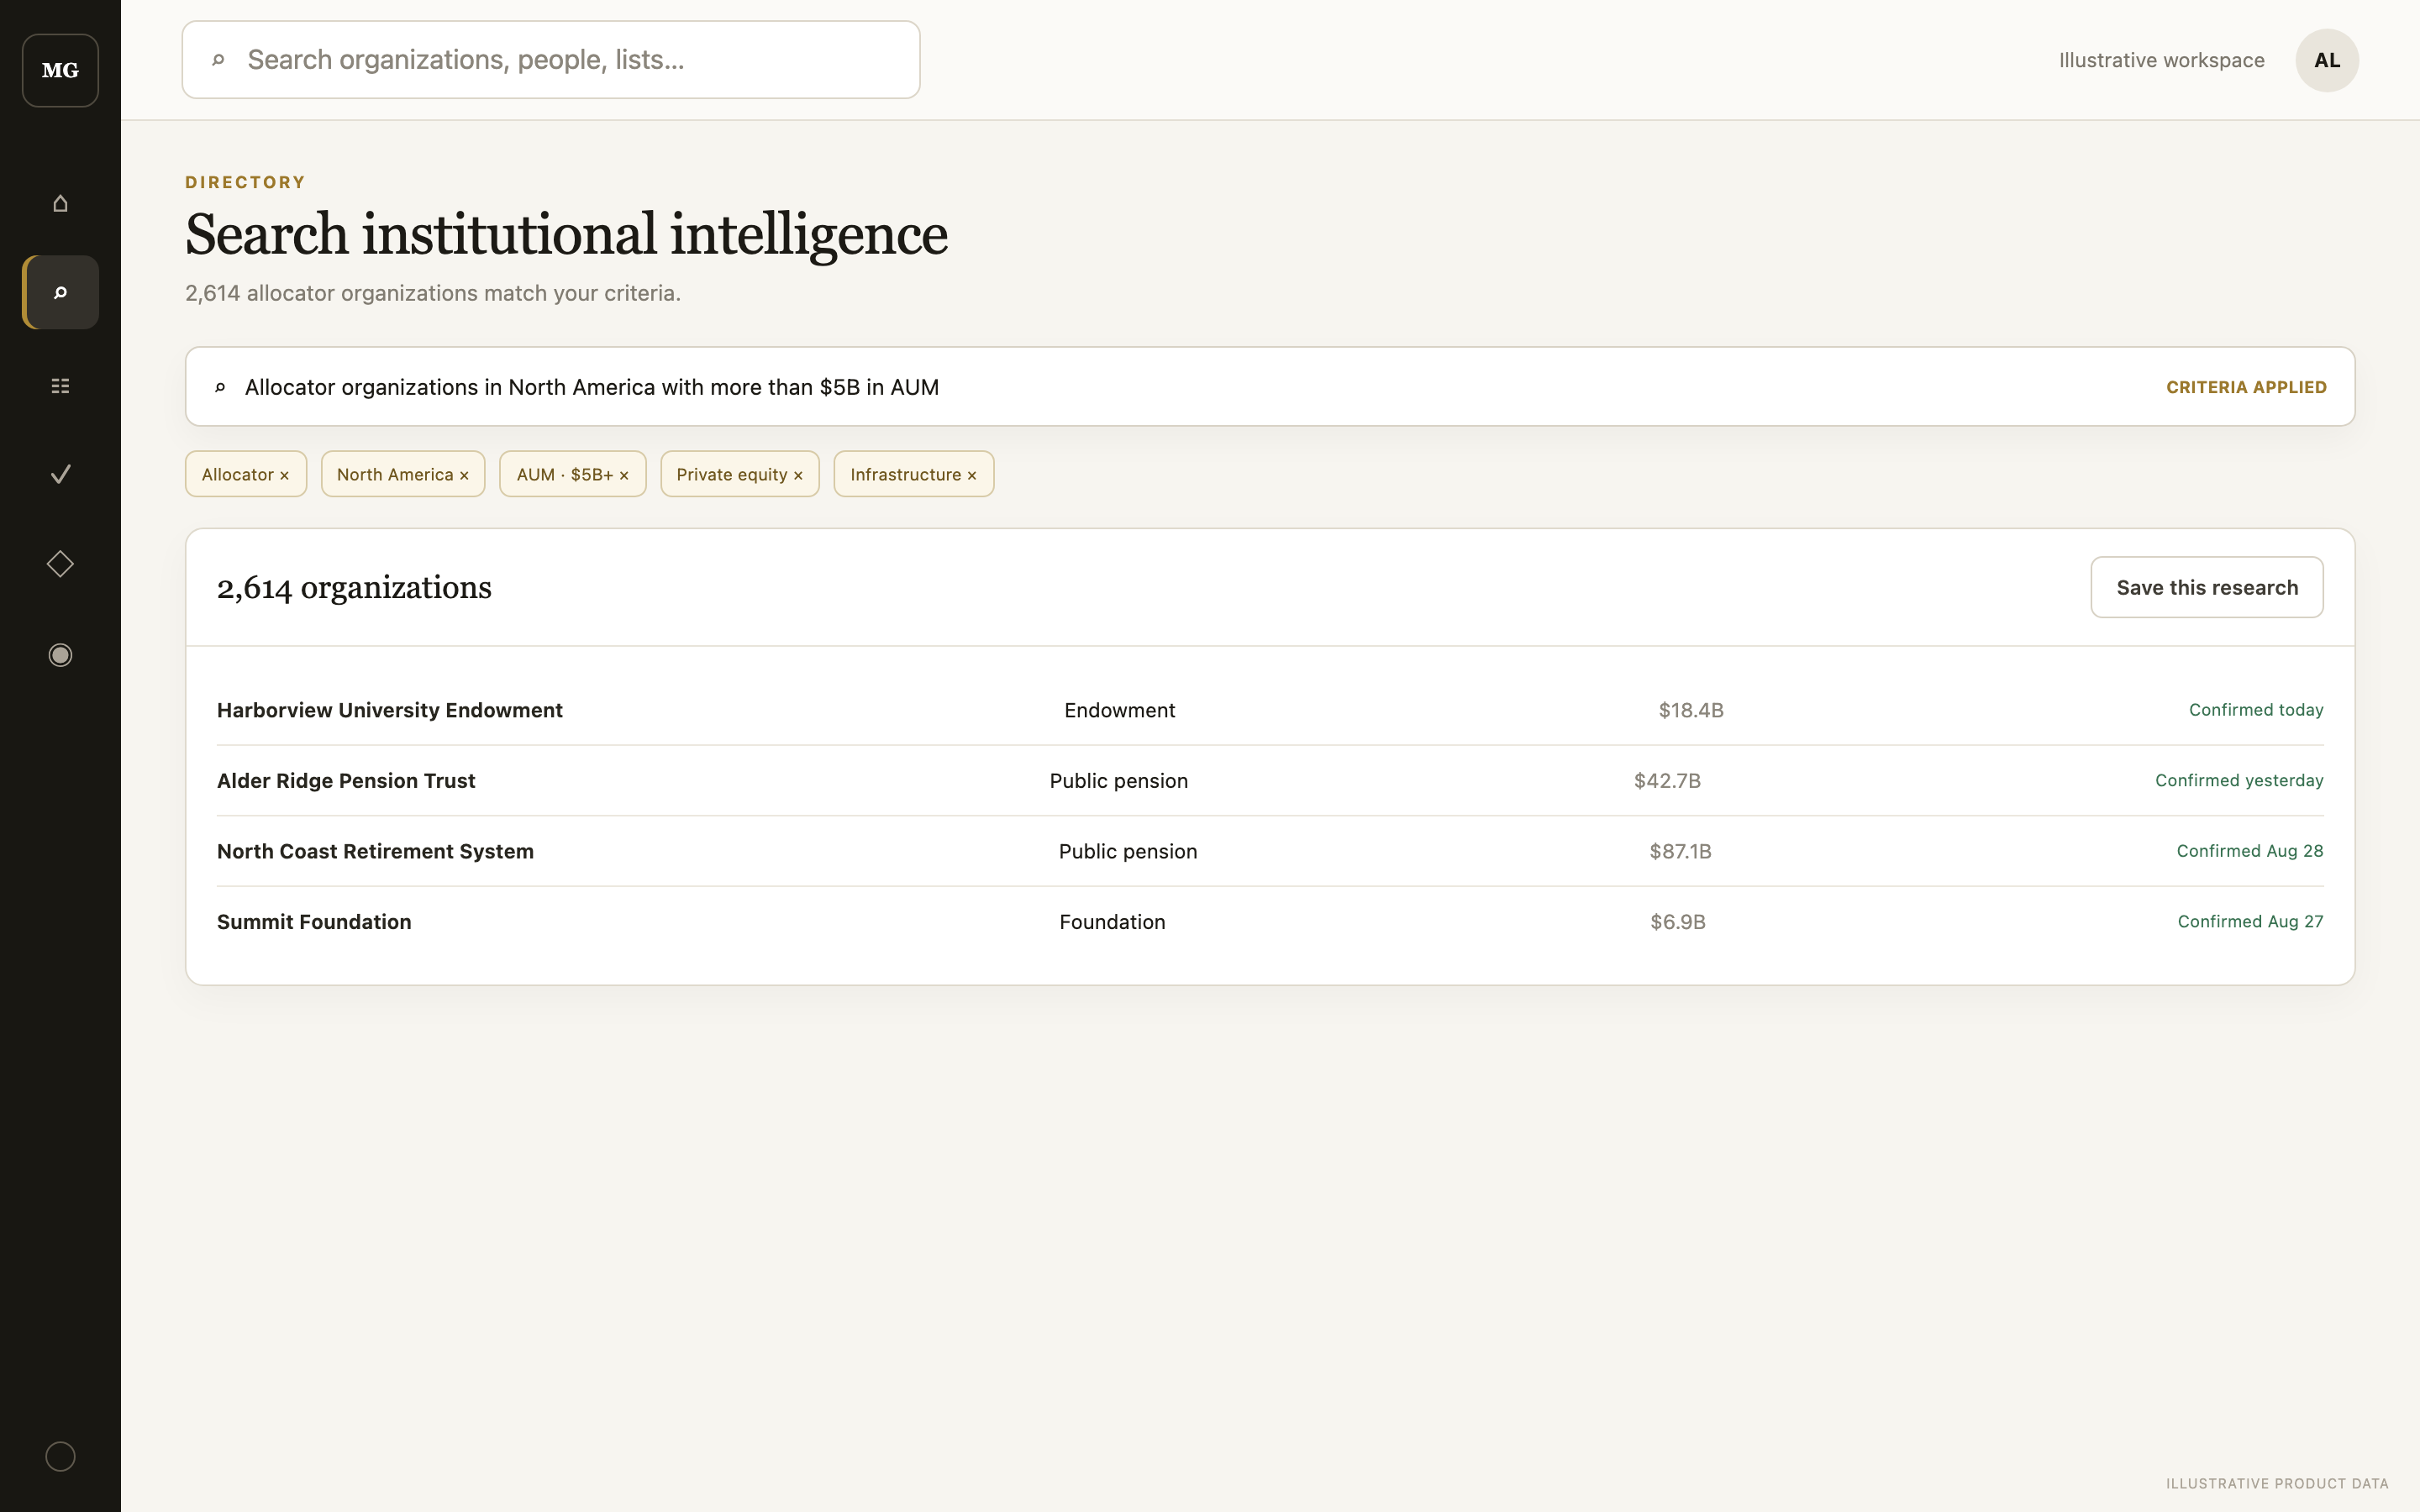
Task: Click Confirmed today status
Action: click(x=2255, y=710)
